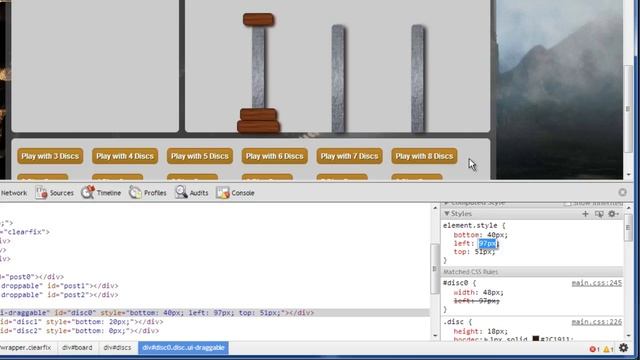Viewport: 640px width, 360px height.
Task: Open the Styles gear options menu
Action: pyautogui.click(x=613, y=214)
